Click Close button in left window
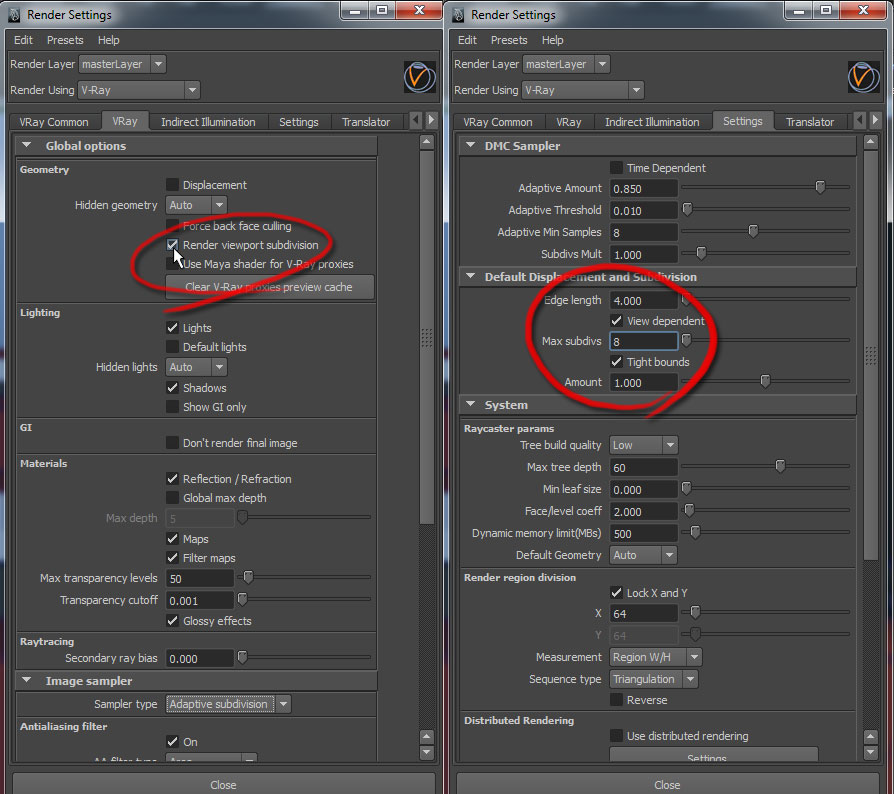The height and width of the screenshot is (794, 894). pos(223,784)
